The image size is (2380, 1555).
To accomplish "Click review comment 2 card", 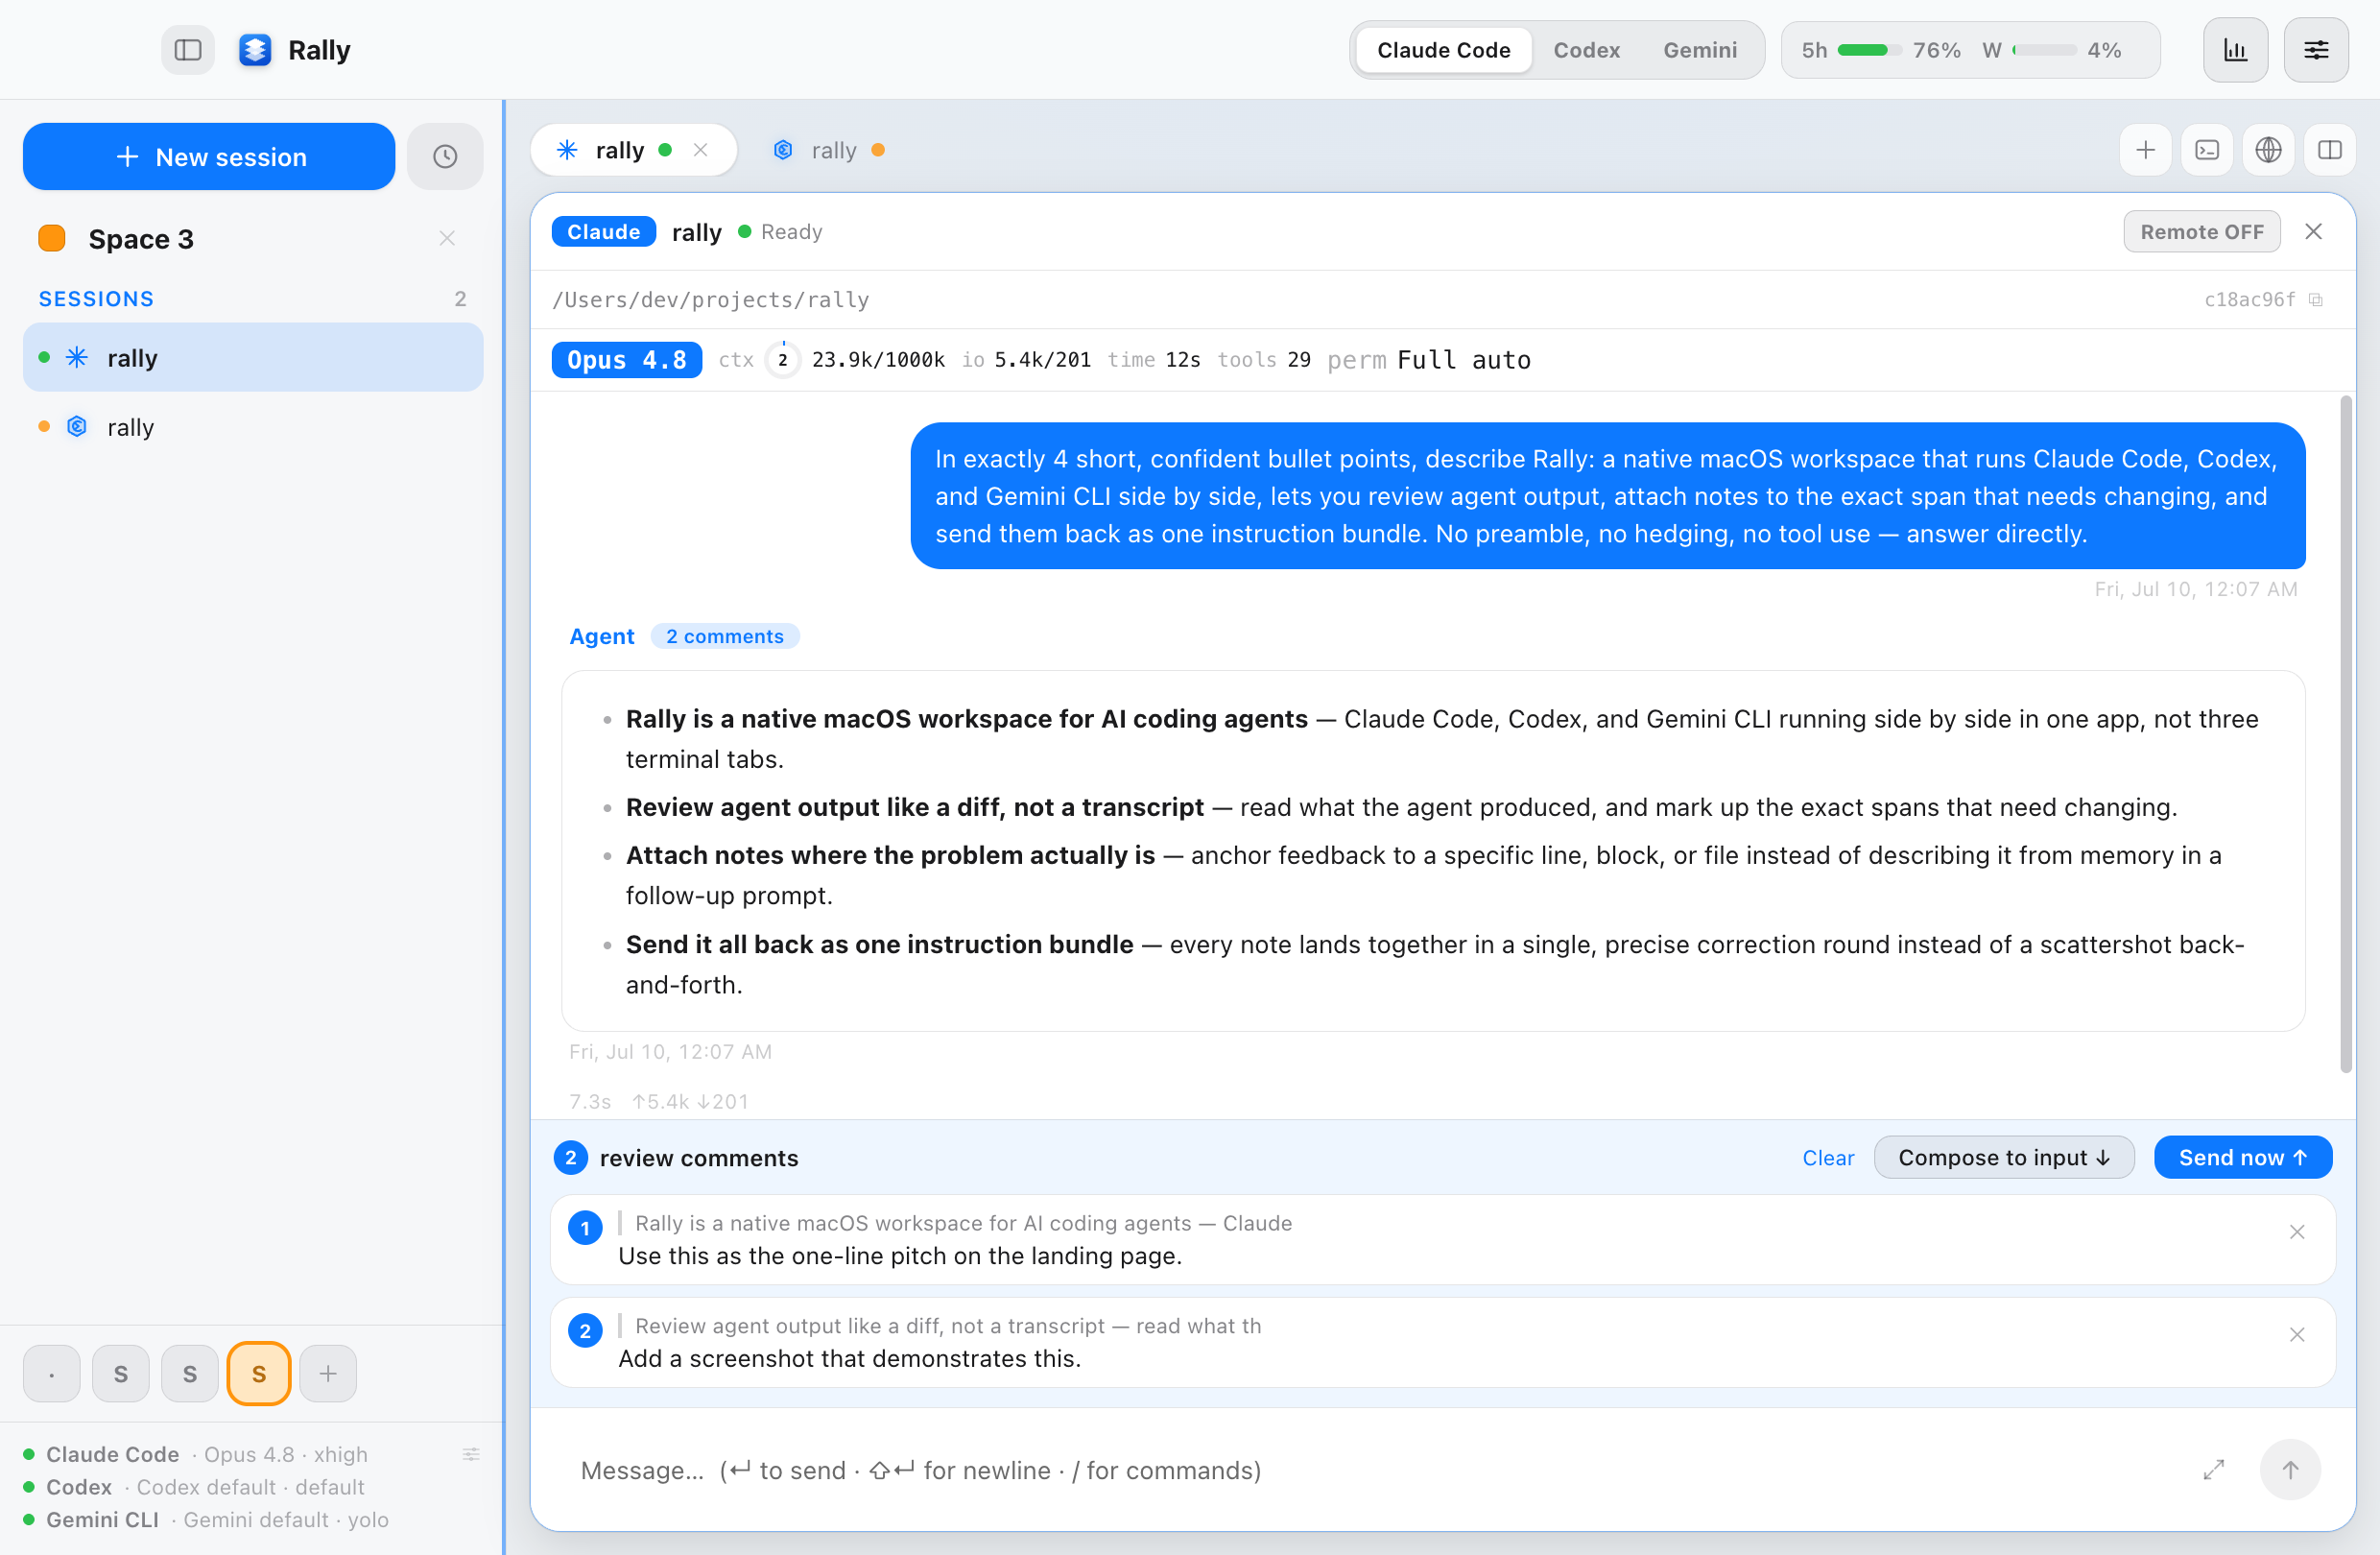I will pos(1442,1342).
